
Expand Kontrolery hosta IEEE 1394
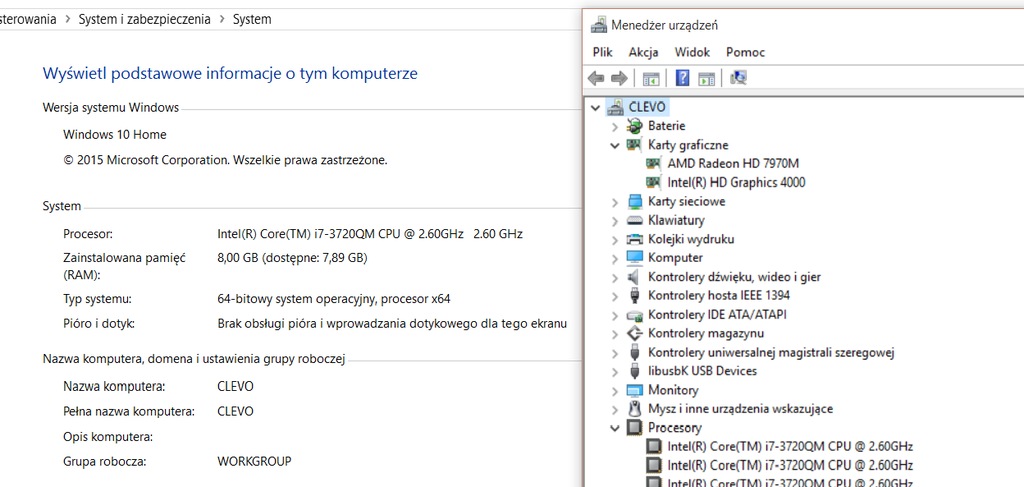tap(615, 296)
